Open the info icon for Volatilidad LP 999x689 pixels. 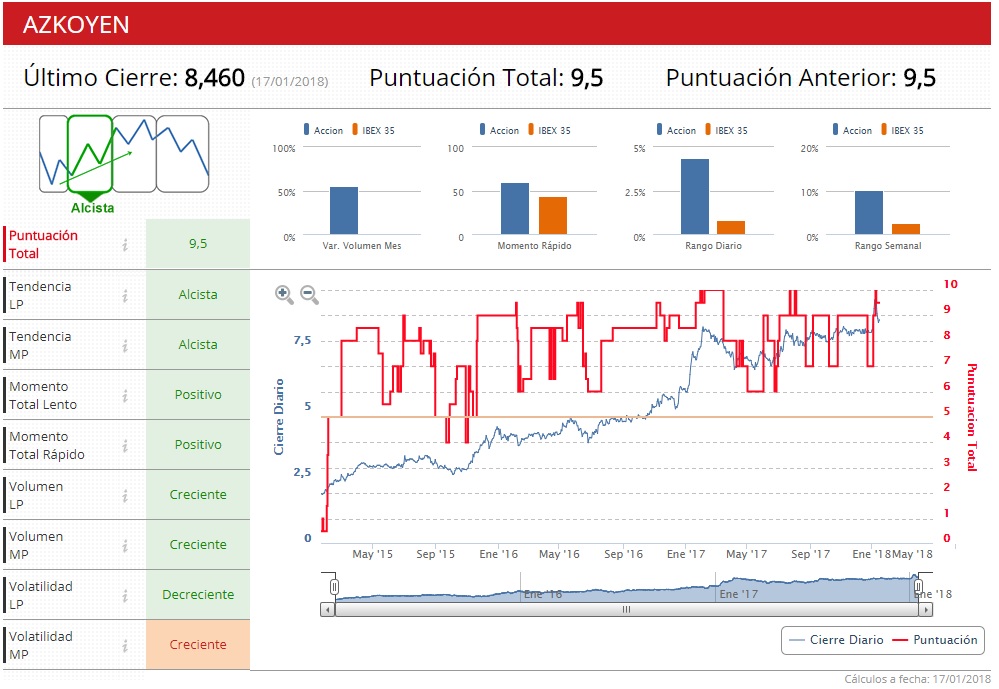point(125,596)
